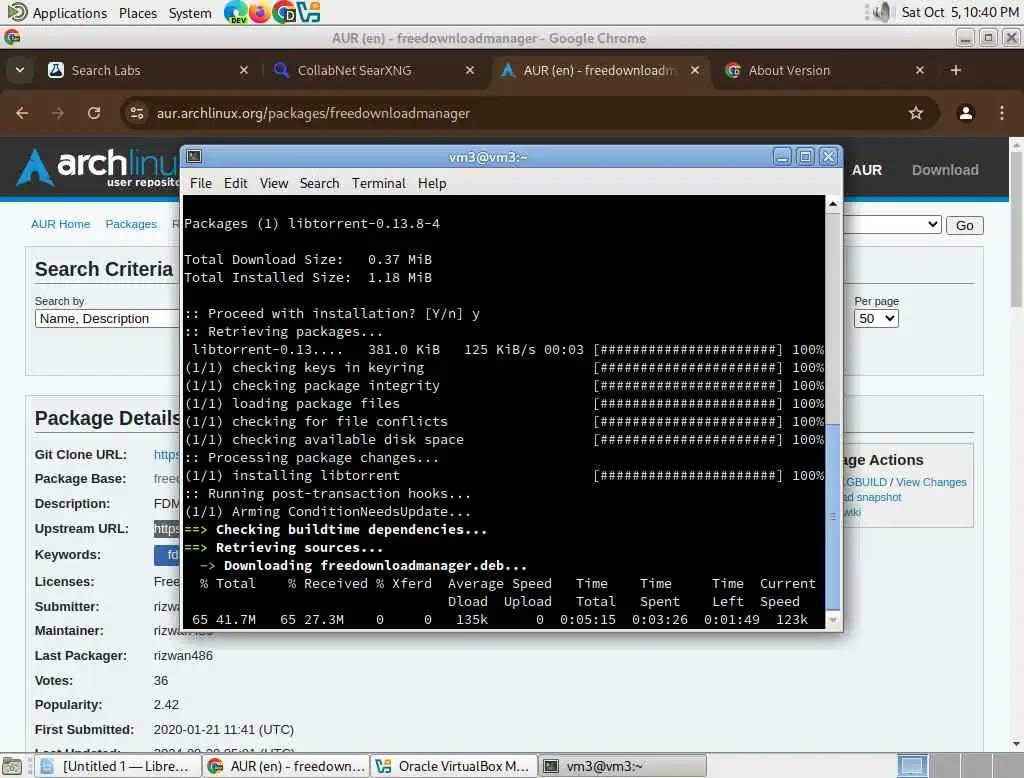Screen dimensions: 1024x778
Task: Open AUR link in site navbar
Action: (867, 170)
